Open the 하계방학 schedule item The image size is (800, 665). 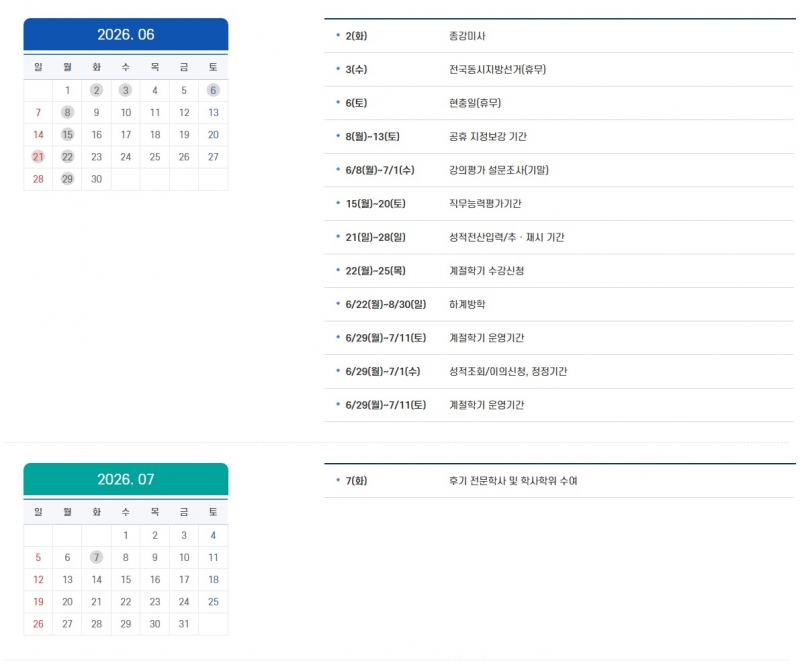click(x=467, y=304)
